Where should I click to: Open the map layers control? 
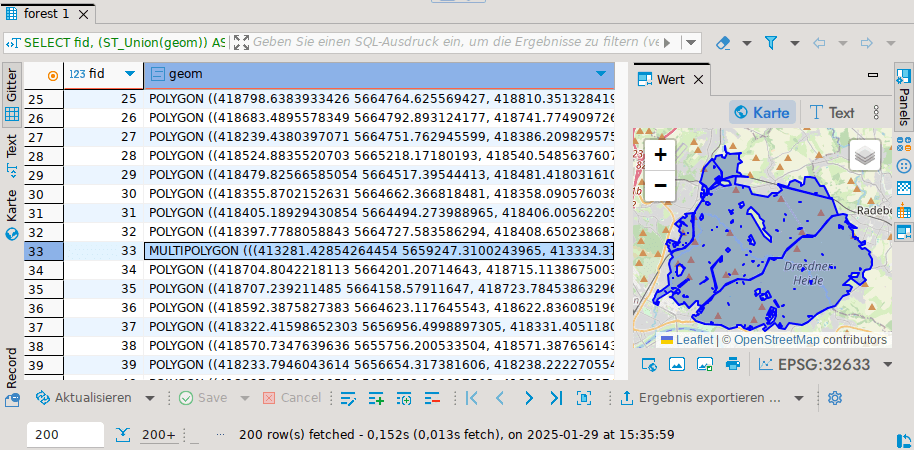tap(864, 155)
